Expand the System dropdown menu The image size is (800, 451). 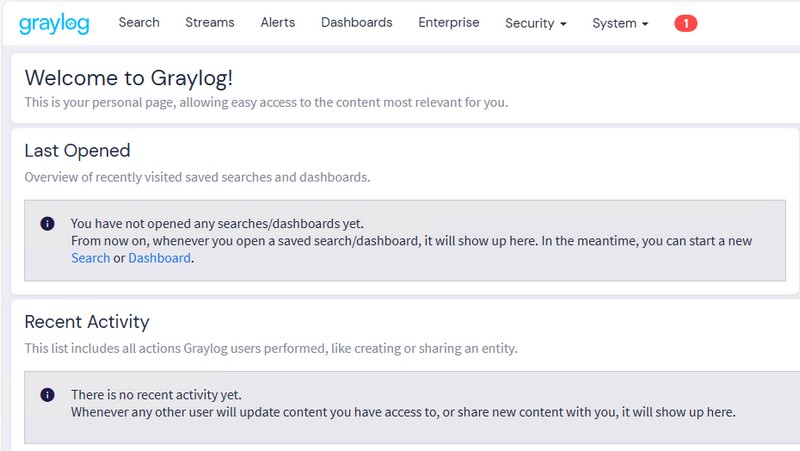(x=620, y=23)
